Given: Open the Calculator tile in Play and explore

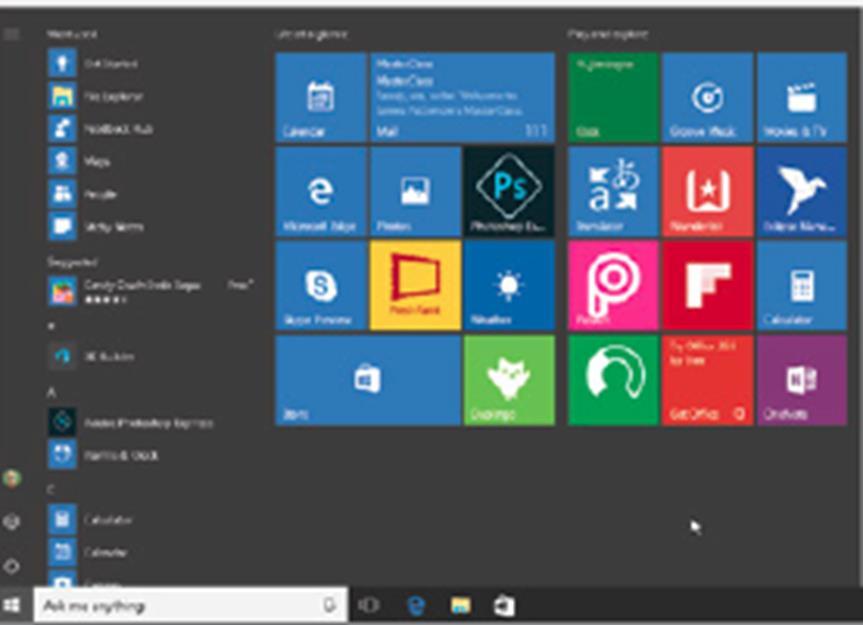Looking at the screenshot, I should click(802, 286).
